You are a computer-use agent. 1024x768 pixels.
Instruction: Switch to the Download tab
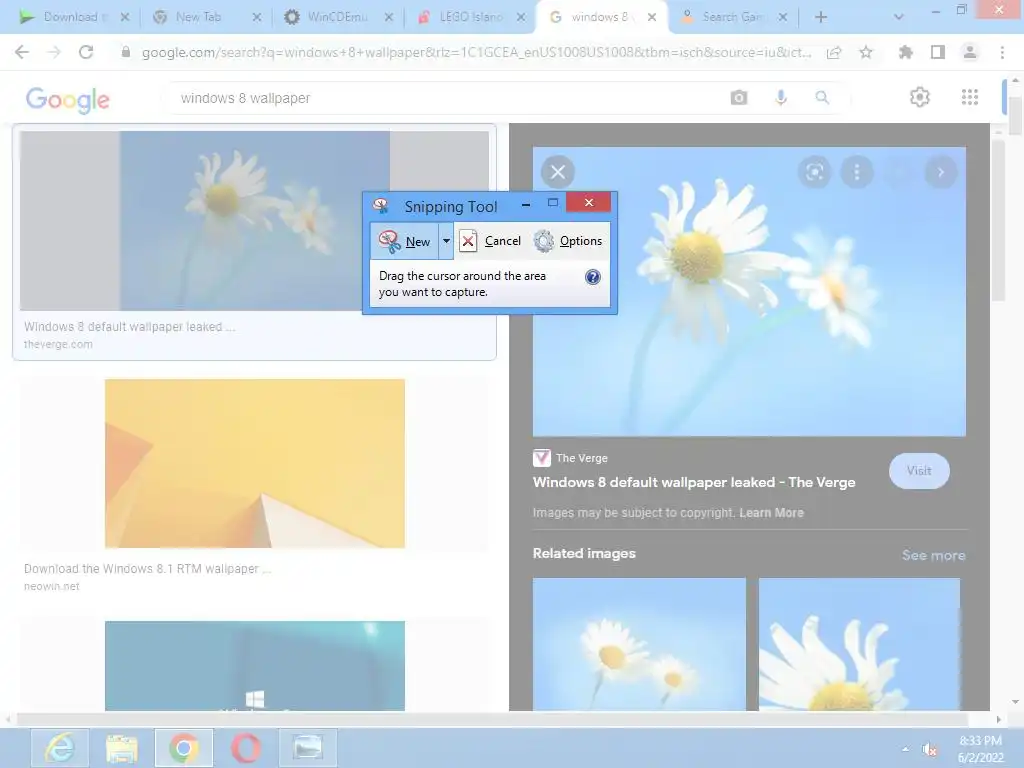click(x=71, y=17)
